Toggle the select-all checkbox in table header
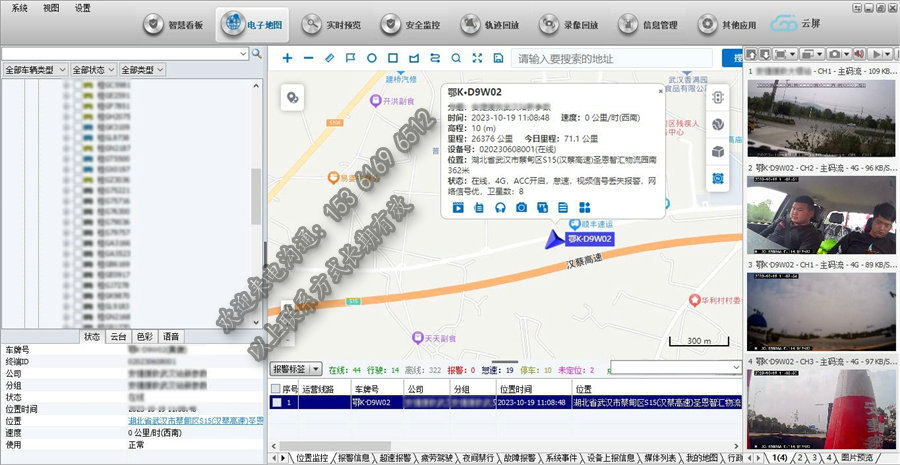The width and height of the screenshot is (900, 465). click(277, 388)
